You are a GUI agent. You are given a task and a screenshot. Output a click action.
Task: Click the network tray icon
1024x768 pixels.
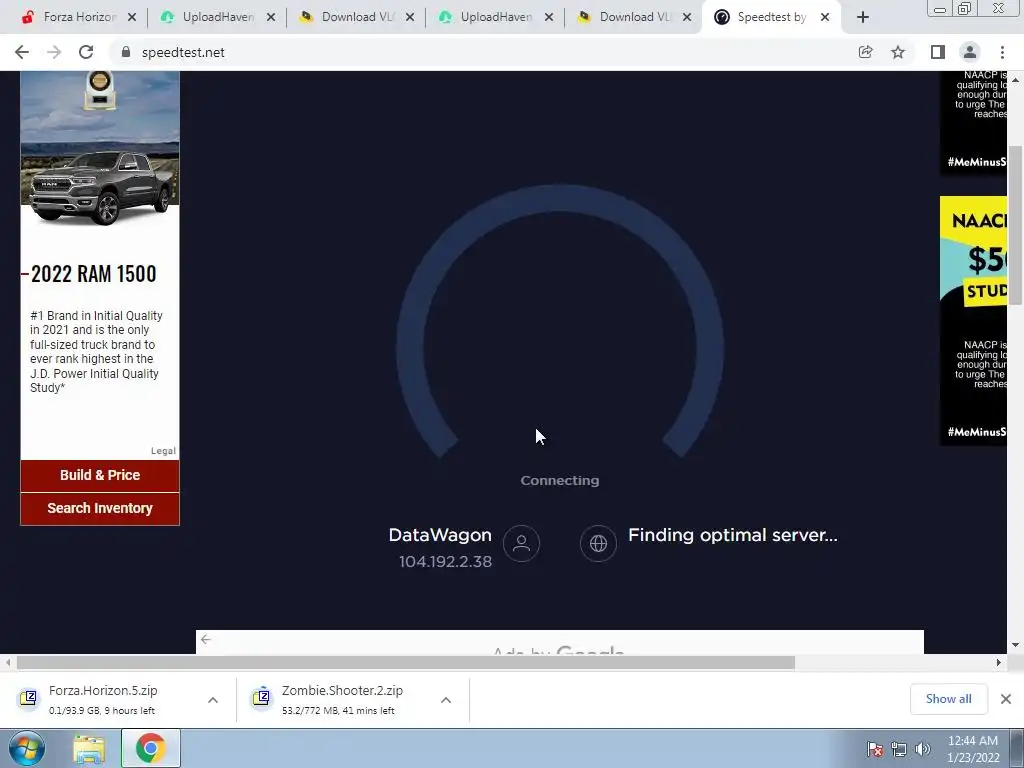click(899, 749)
